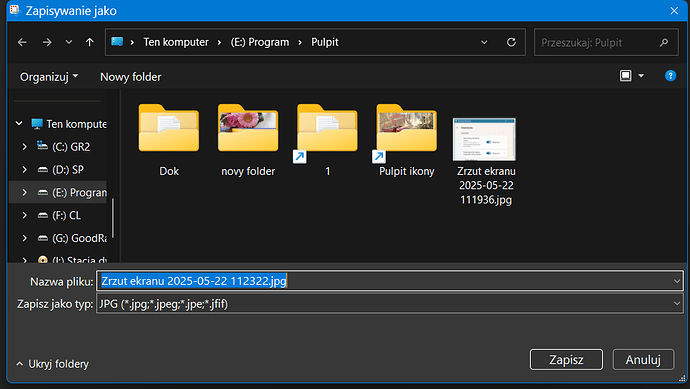Hide folders with Ukryj foldery
This screenshot has height=389, width=690.
tap(53, 364)
